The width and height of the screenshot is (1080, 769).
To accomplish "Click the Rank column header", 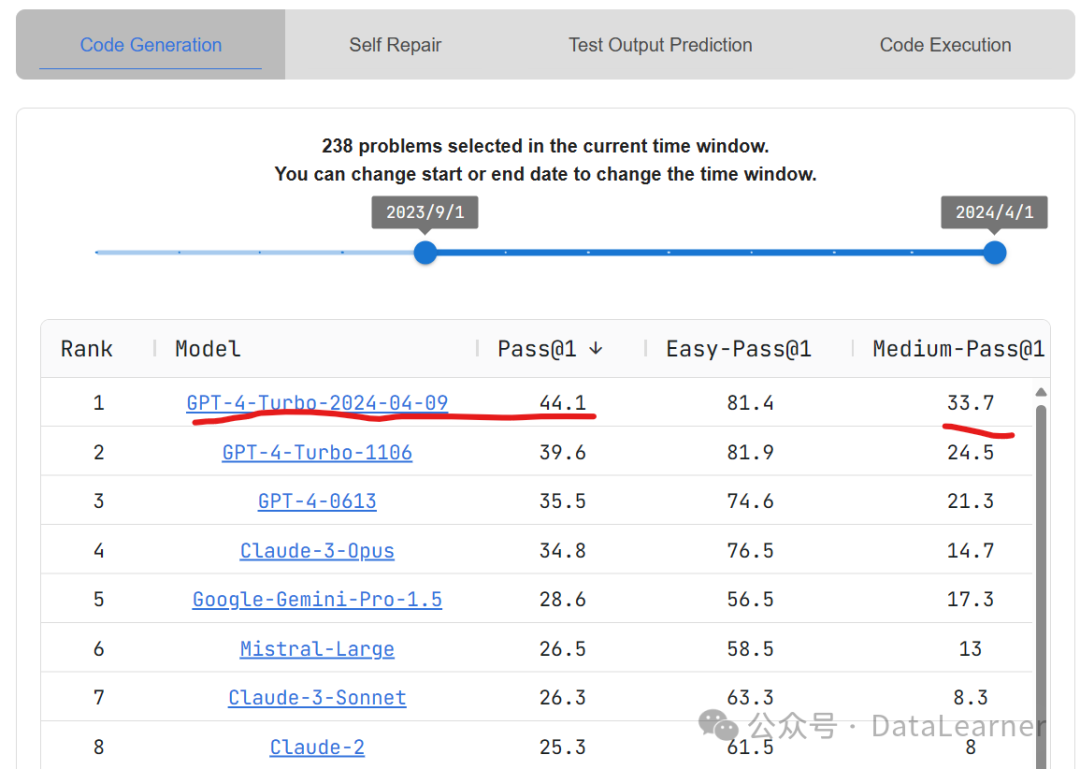I will [86, 349].
